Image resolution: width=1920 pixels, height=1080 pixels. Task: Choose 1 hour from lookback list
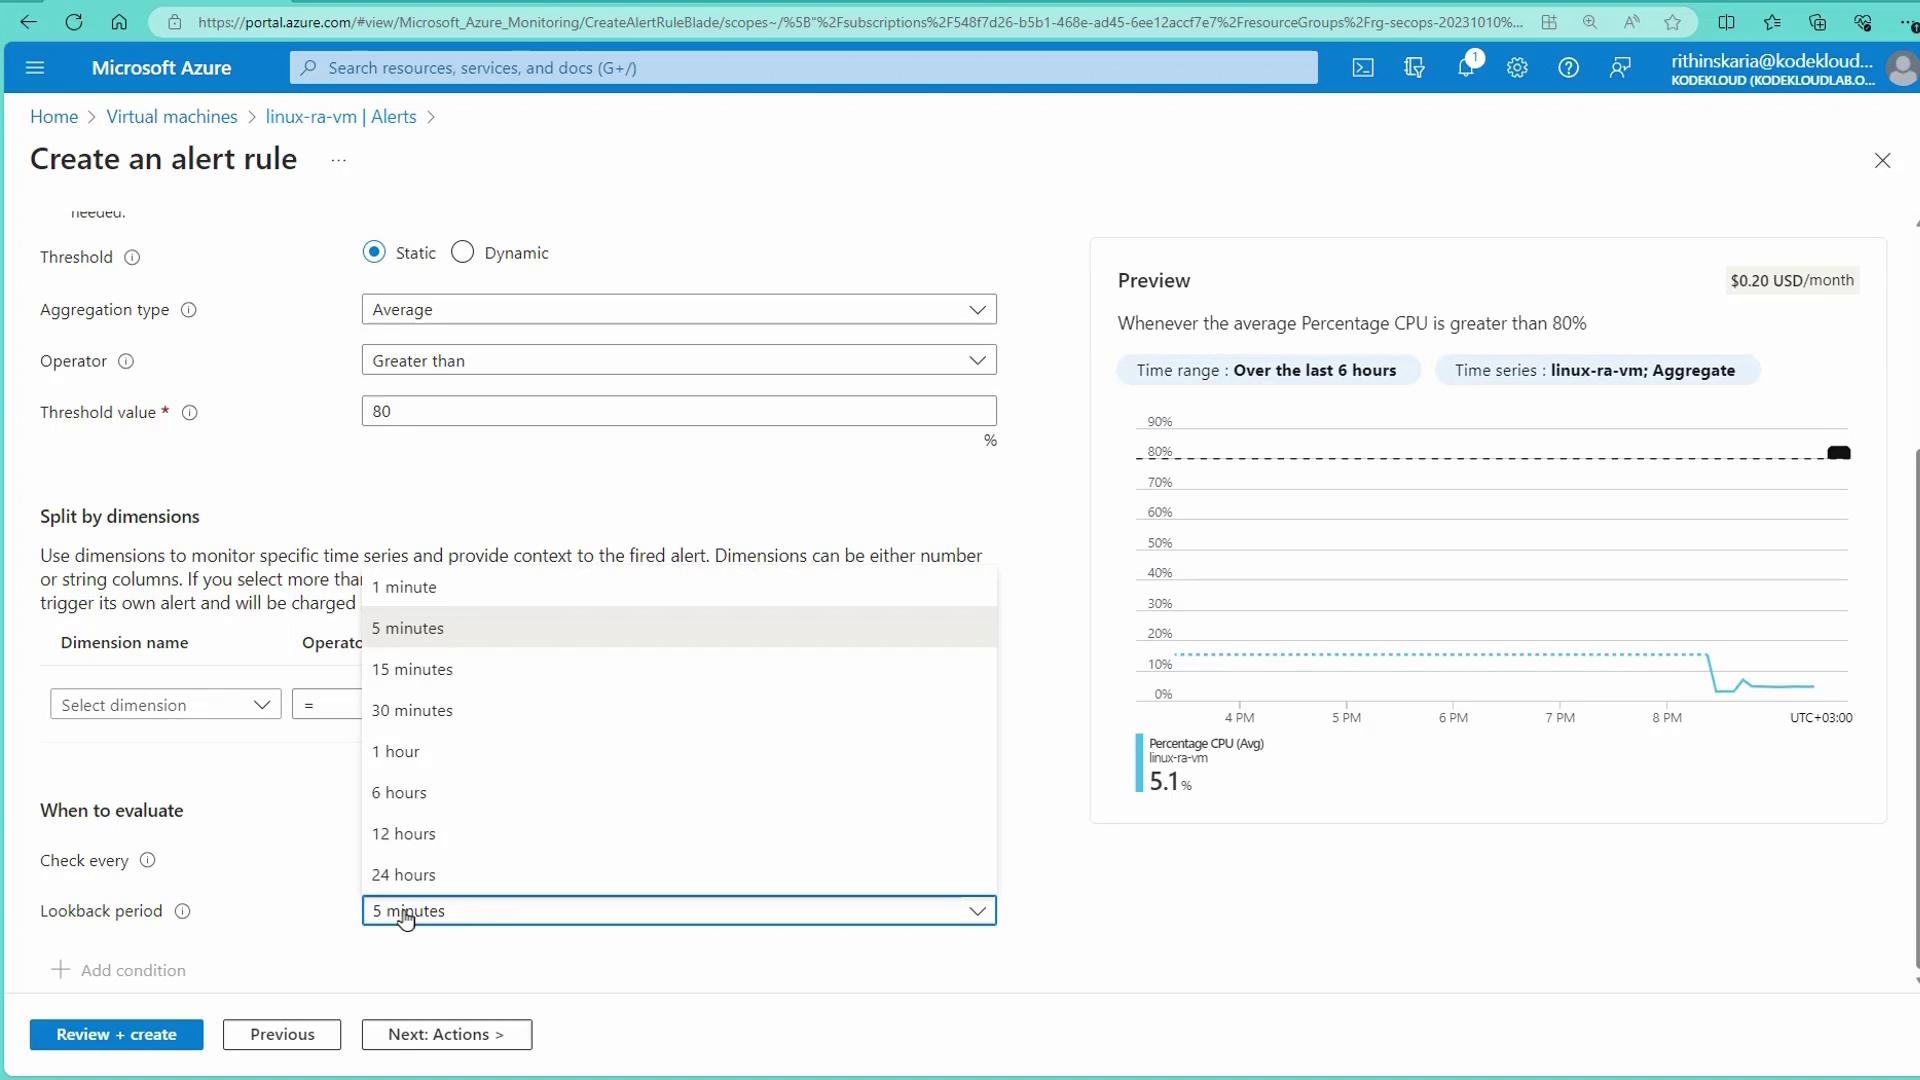[396, 752]
